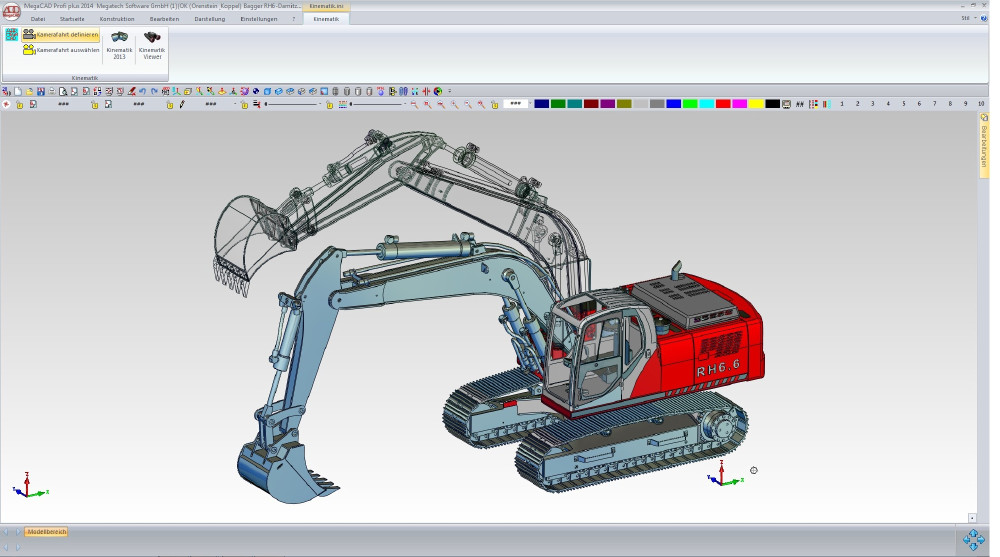Image resolution: width=1000 pixels, height=557 pixels.
Task: Click the red star icon on the attribute bar
Action: (x=6, y=104)
